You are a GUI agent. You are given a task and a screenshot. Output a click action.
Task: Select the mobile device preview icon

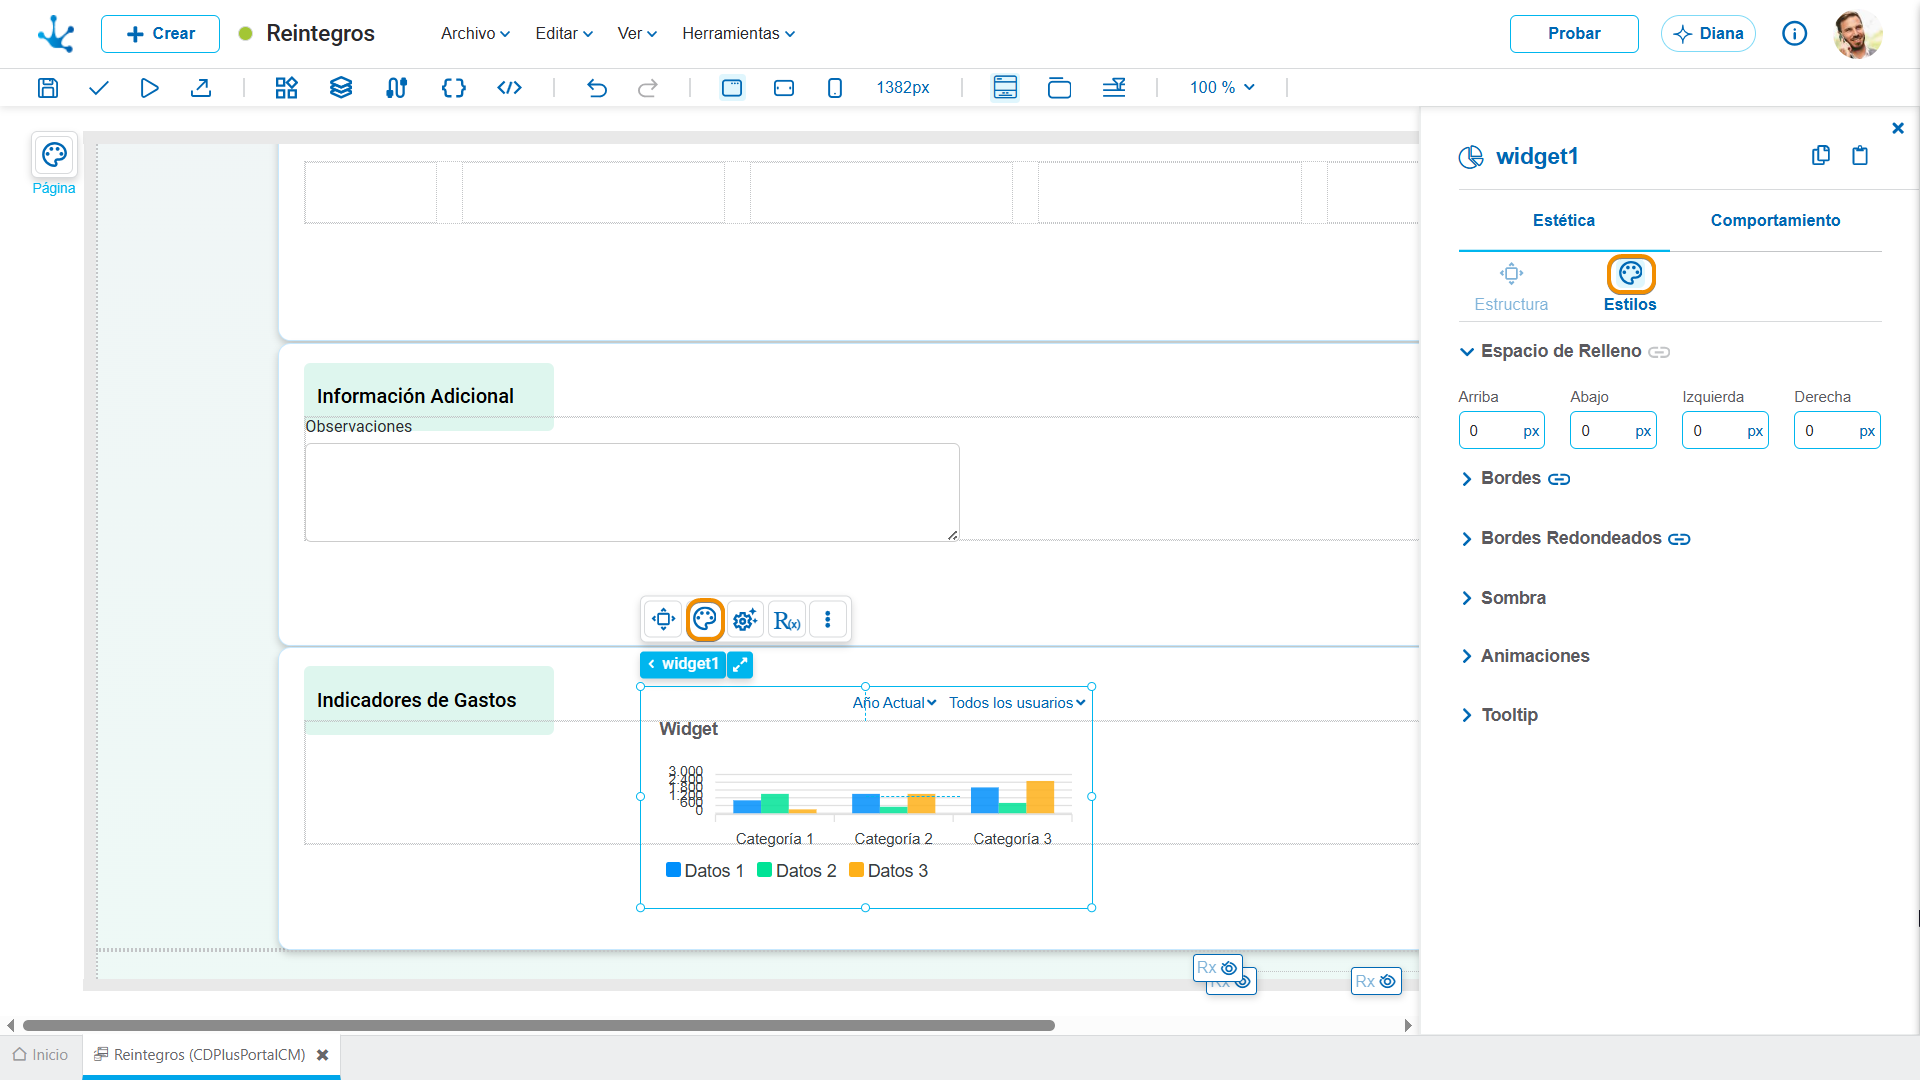click(x=835, y=88)
